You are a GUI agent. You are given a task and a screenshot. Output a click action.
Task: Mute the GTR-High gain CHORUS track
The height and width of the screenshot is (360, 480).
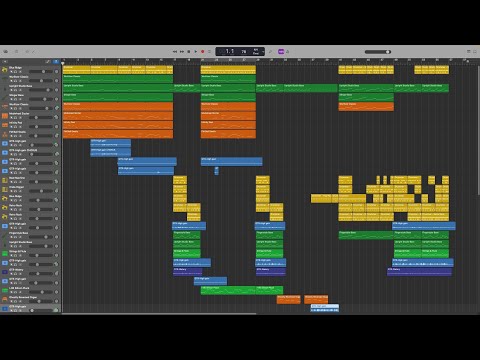coord(11,155)
